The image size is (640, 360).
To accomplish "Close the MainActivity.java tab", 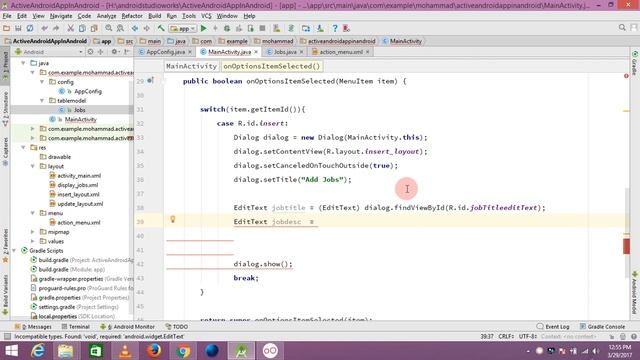I will pos(256,52).
